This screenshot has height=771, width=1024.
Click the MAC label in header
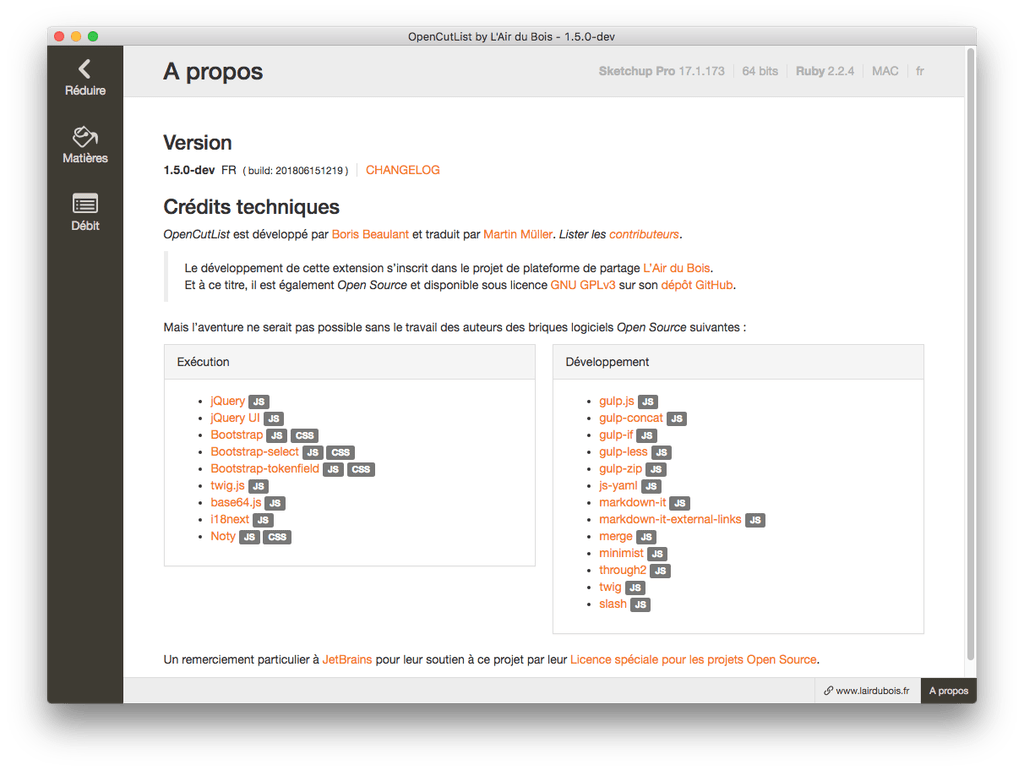pyautogui.click(x=885, y=71)
